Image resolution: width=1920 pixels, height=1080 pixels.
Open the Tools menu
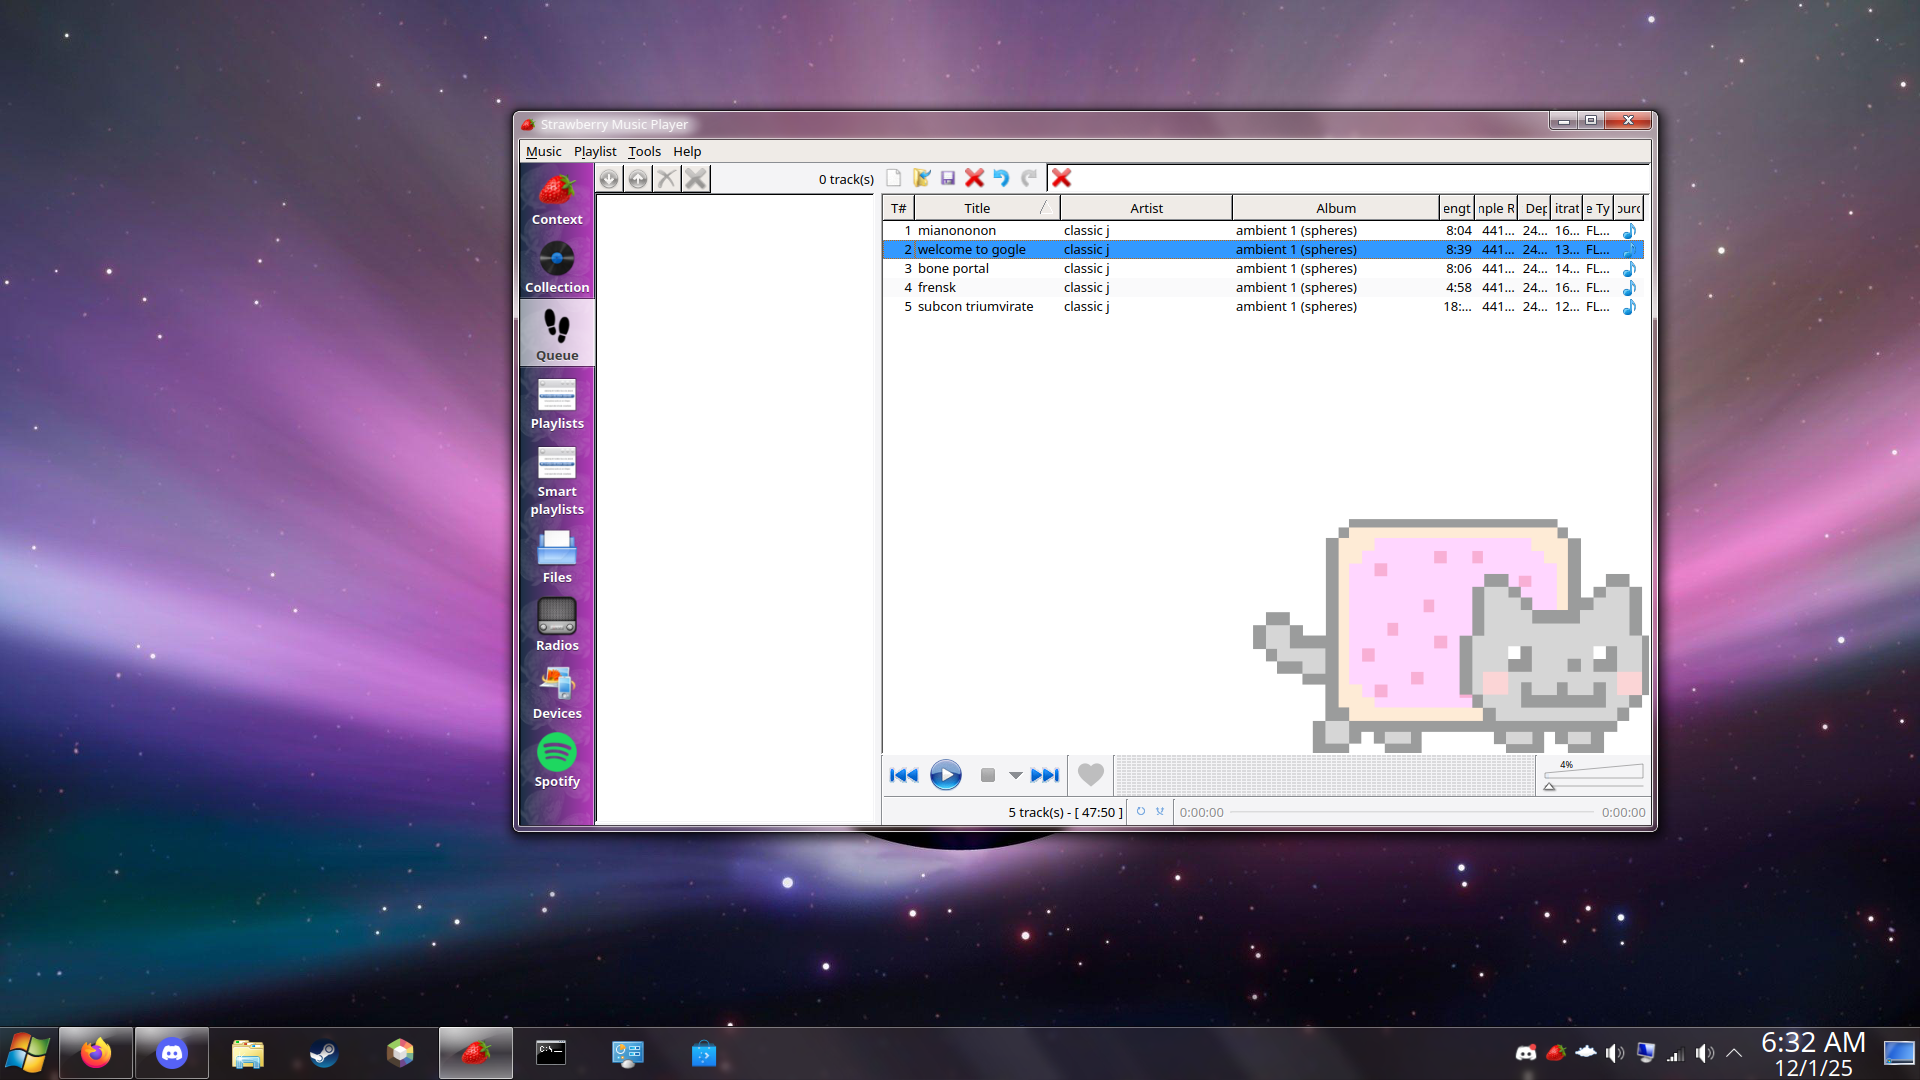pyautogui.click(x=644, y=151)
